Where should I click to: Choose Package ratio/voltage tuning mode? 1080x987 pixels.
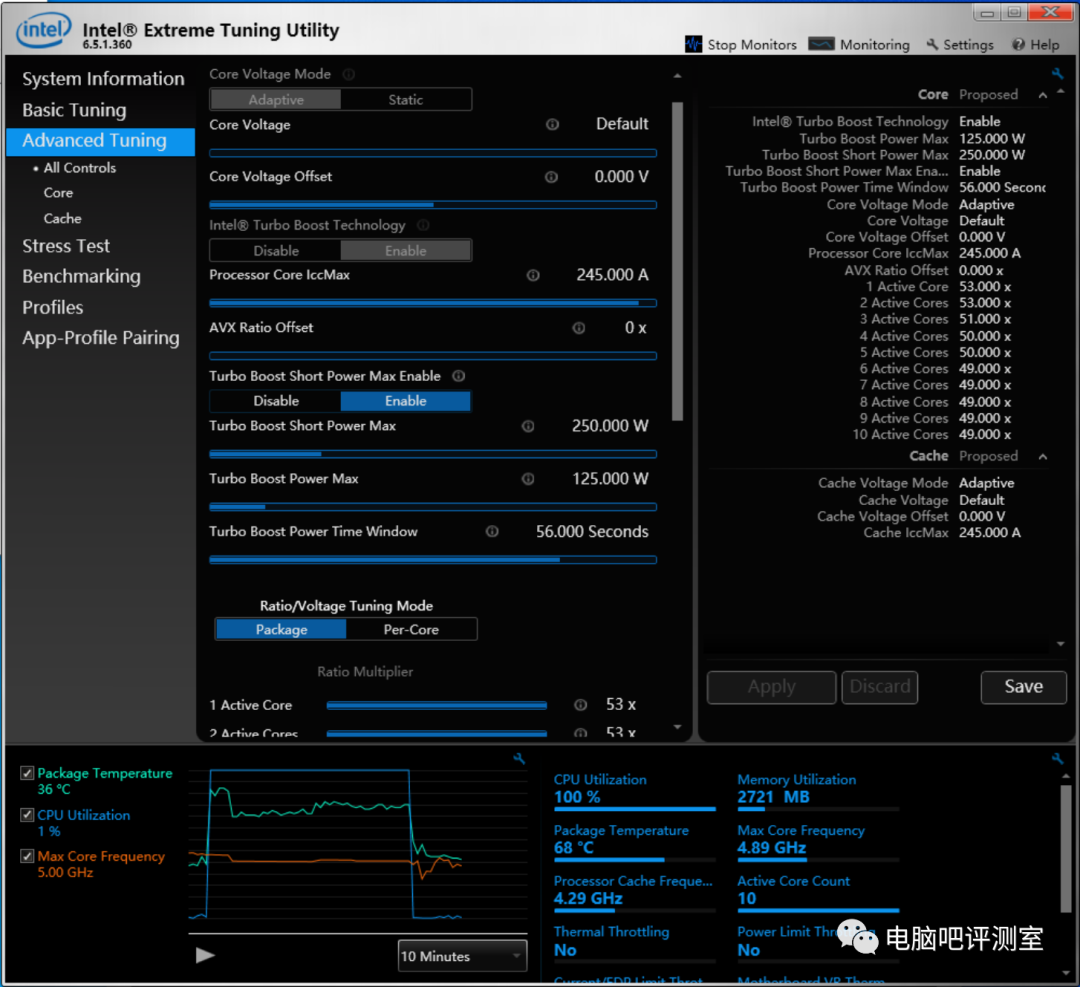pos(281,630)
